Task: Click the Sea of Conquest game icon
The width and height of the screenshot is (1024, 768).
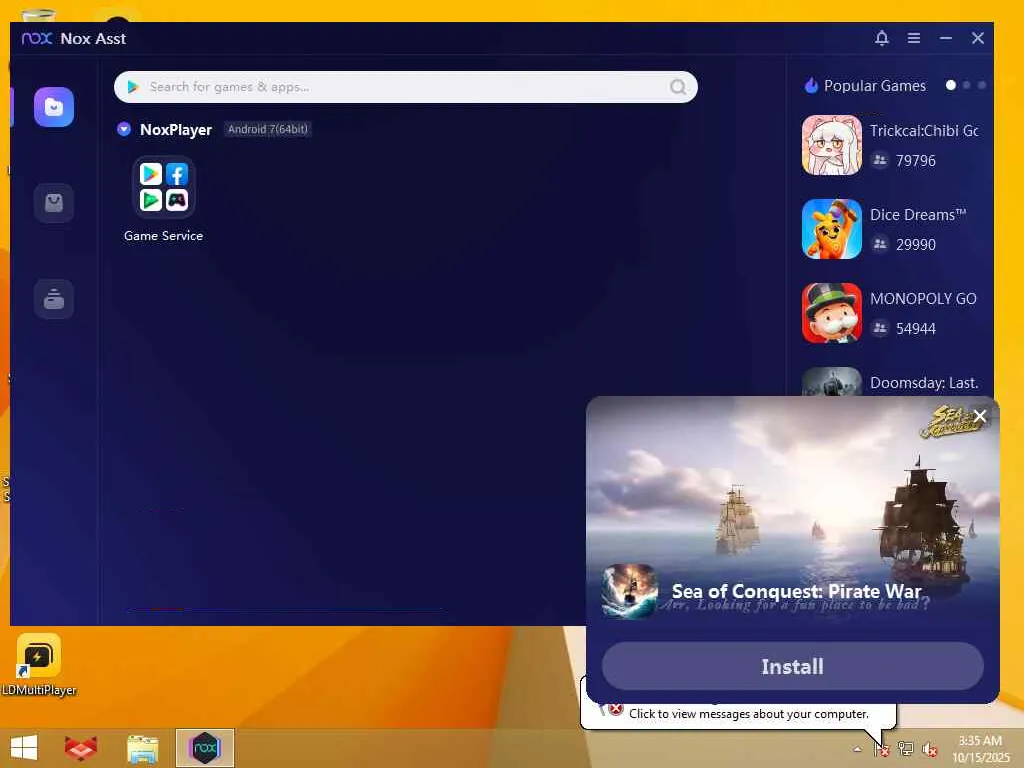Action: (x=630, y=591)
